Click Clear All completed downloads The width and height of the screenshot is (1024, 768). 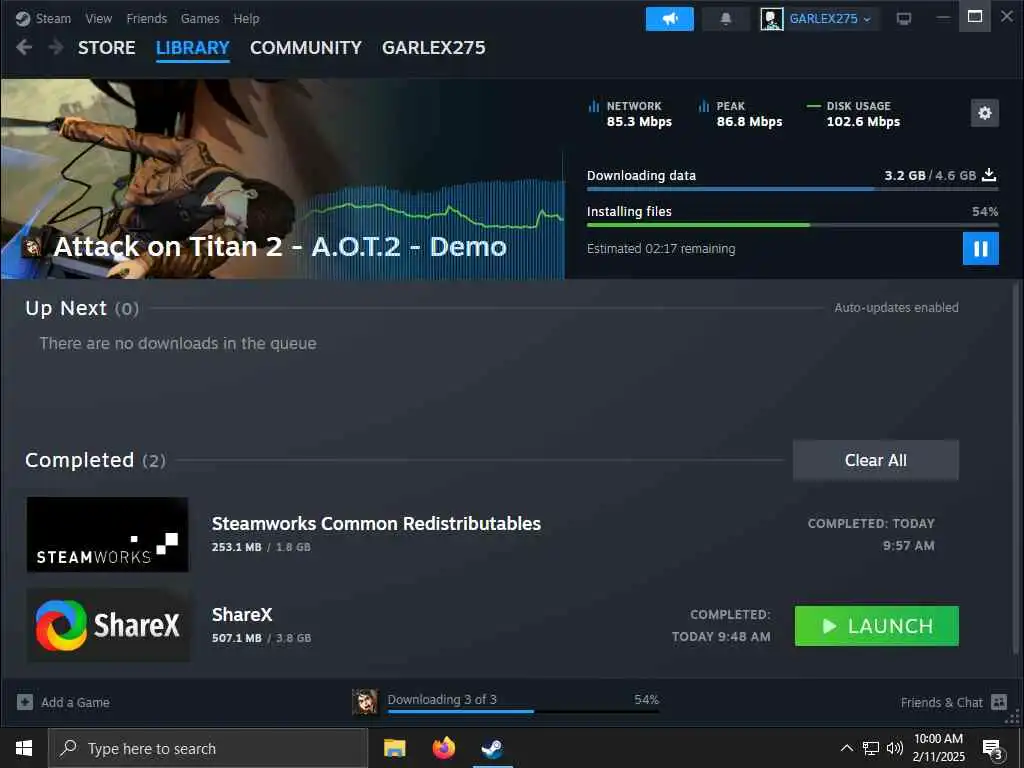[876, 460]
